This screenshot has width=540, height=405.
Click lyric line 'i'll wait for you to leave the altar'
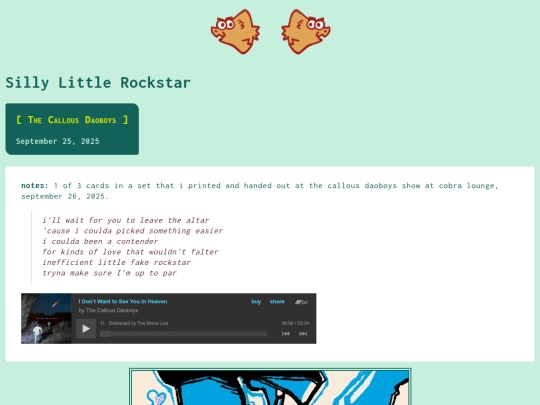(126, 220)
